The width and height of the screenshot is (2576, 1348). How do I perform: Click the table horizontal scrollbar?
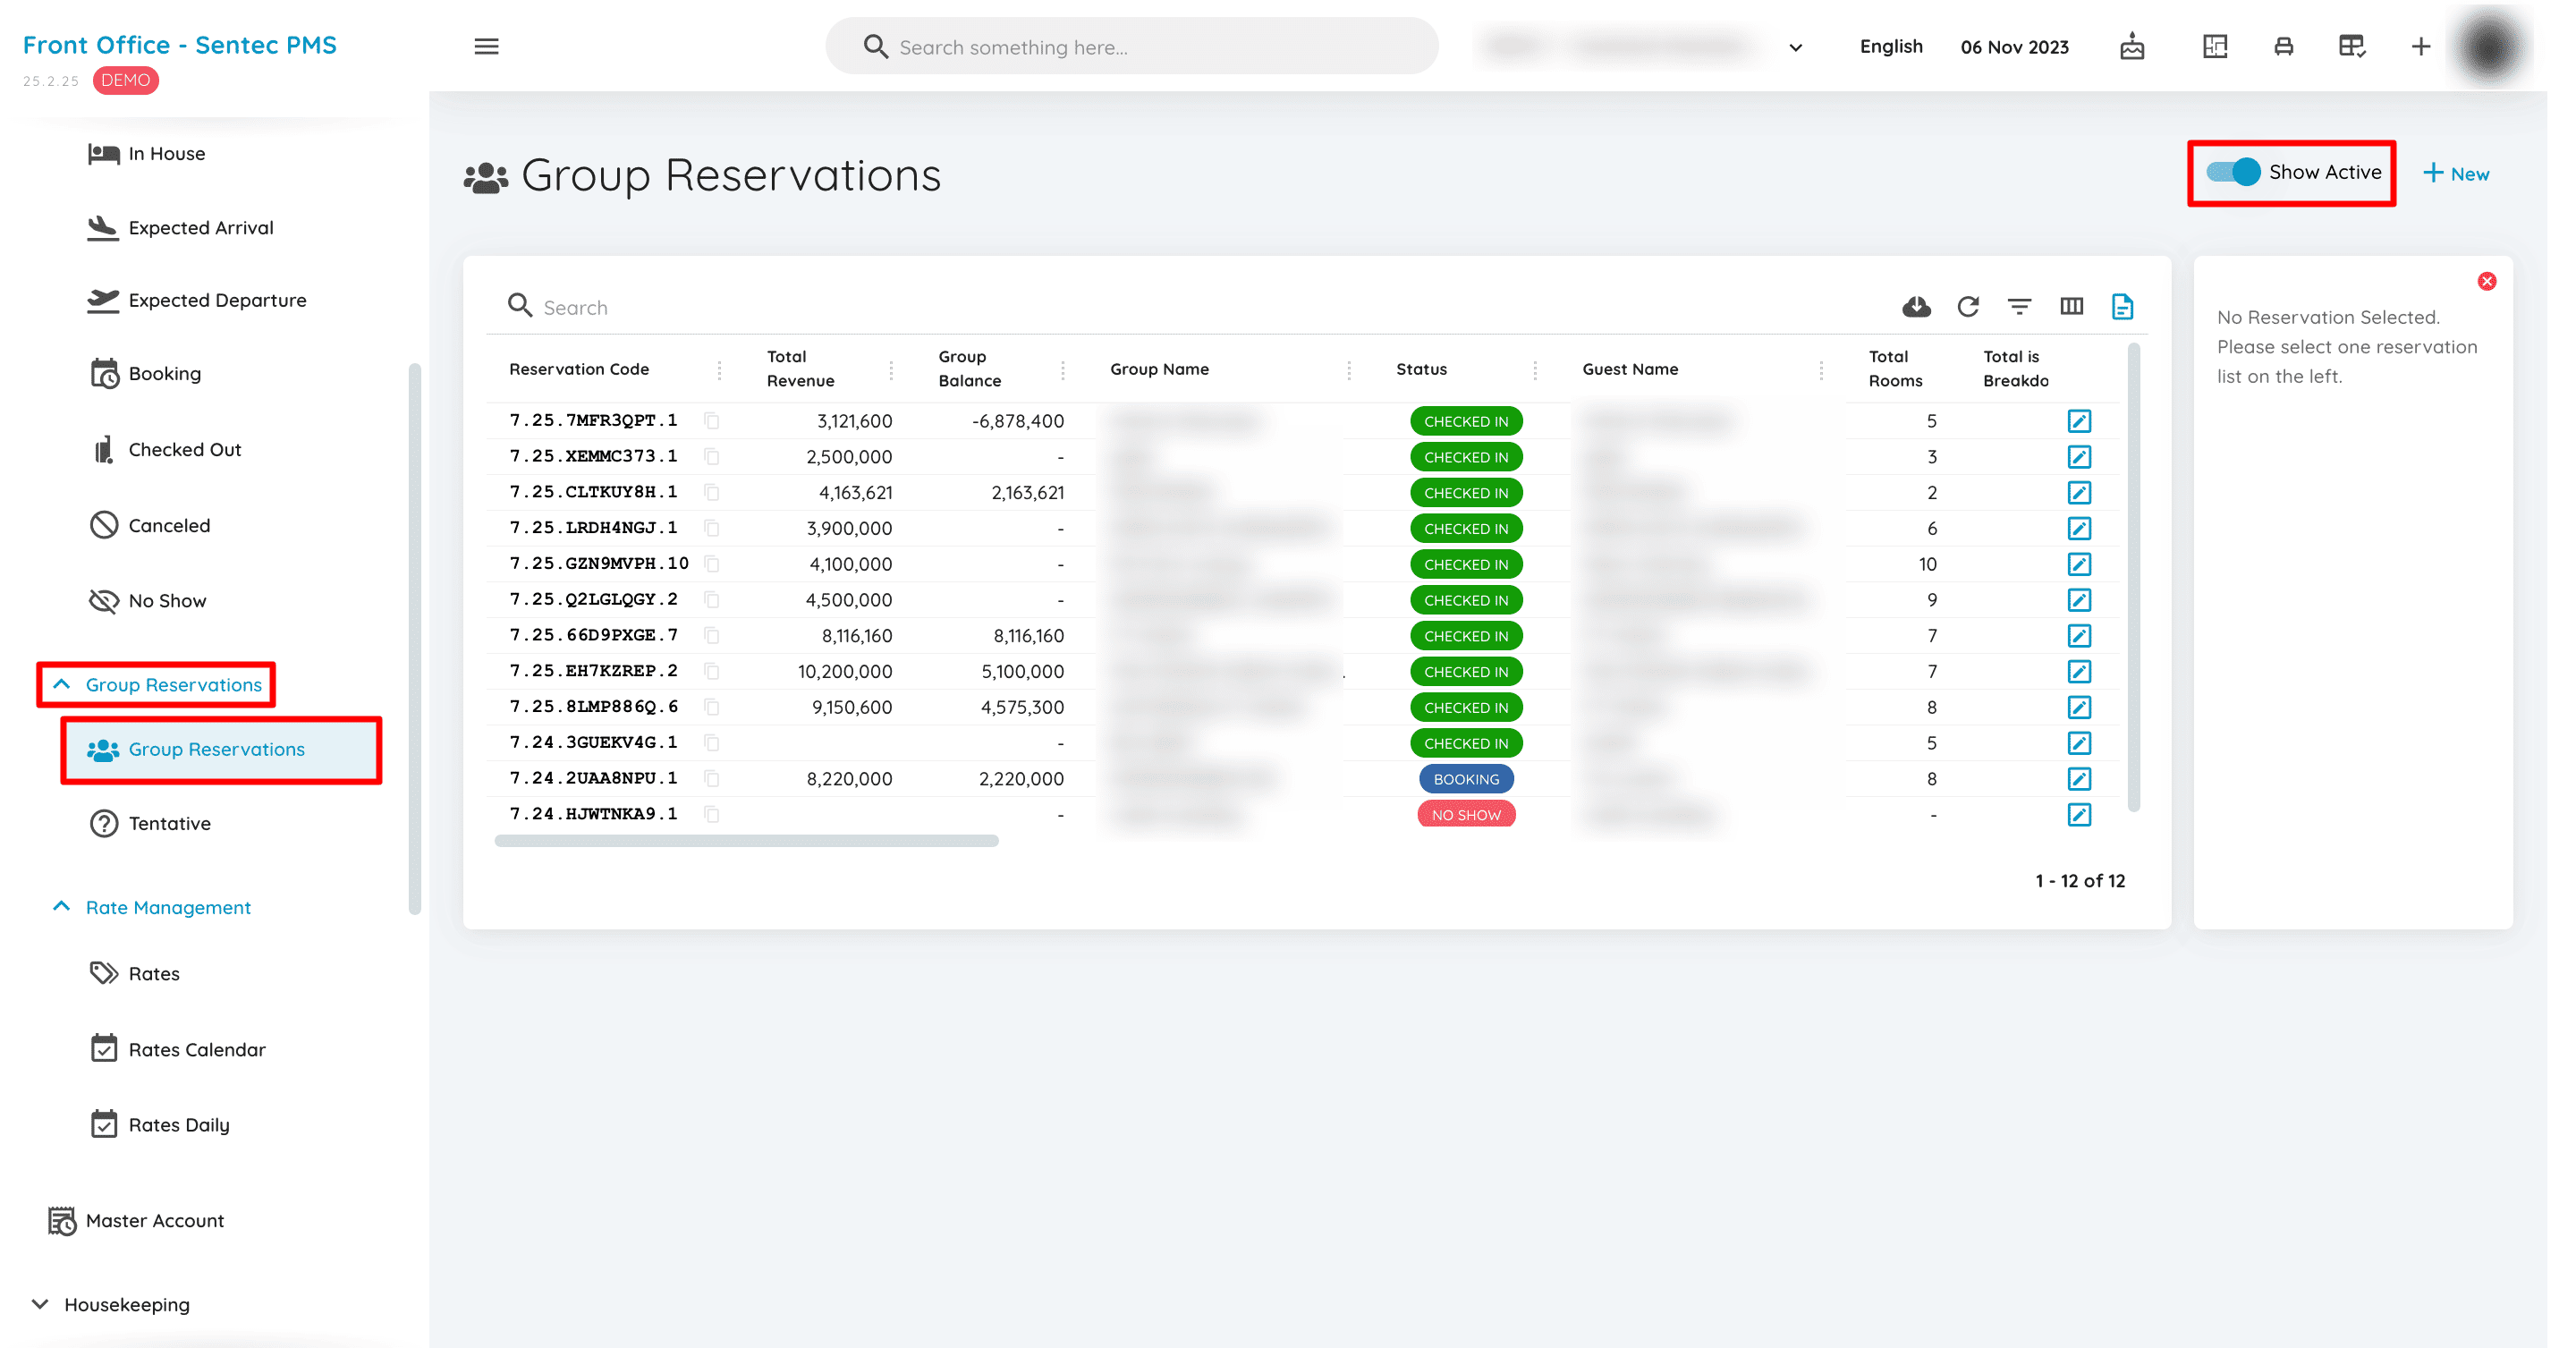[746, 840]
